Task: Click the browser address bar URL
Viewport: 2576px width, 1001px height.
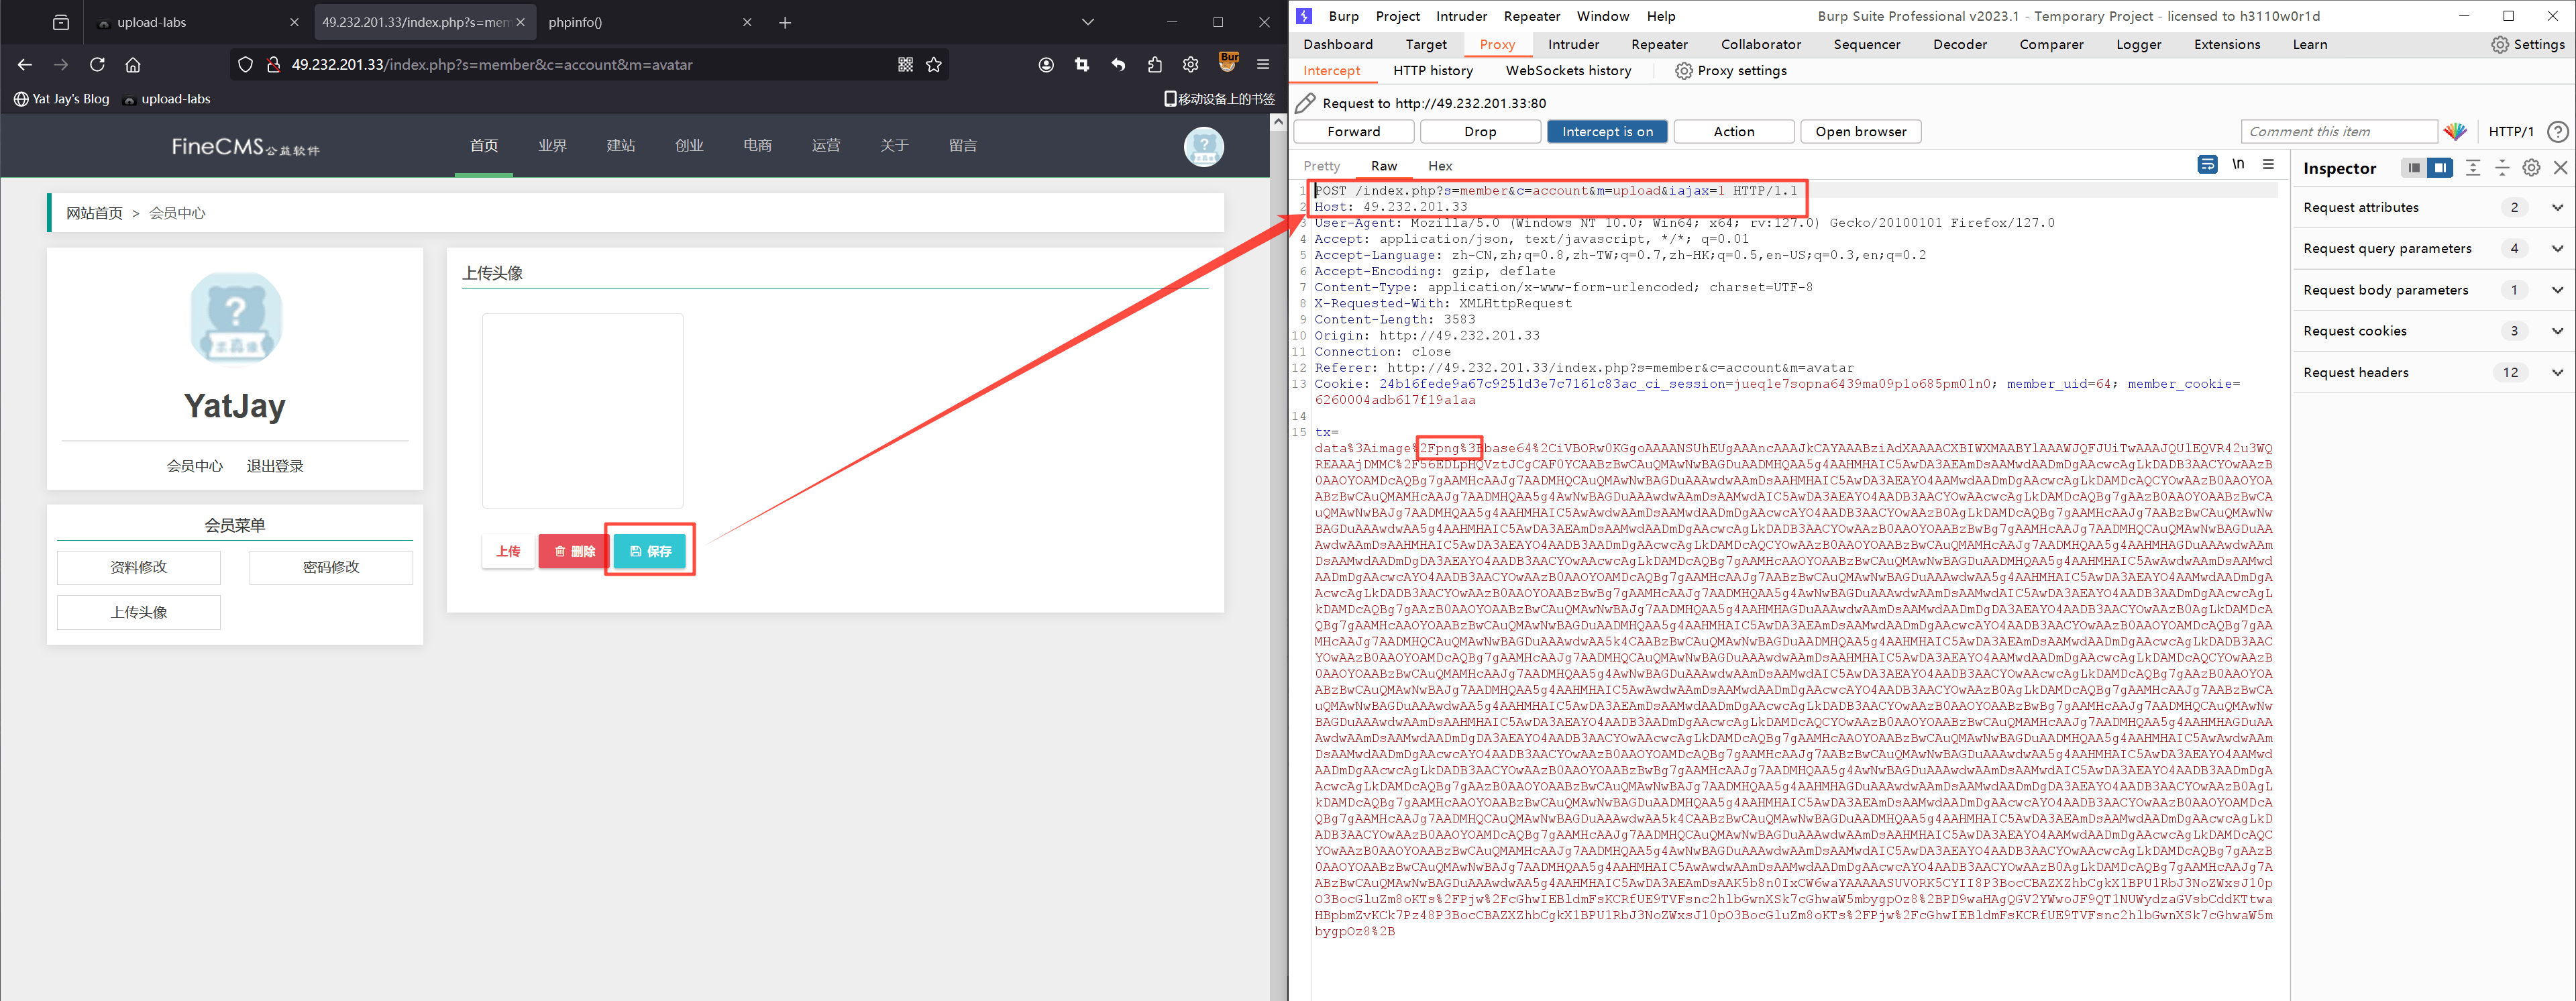Action: click(x=492, y=65)
